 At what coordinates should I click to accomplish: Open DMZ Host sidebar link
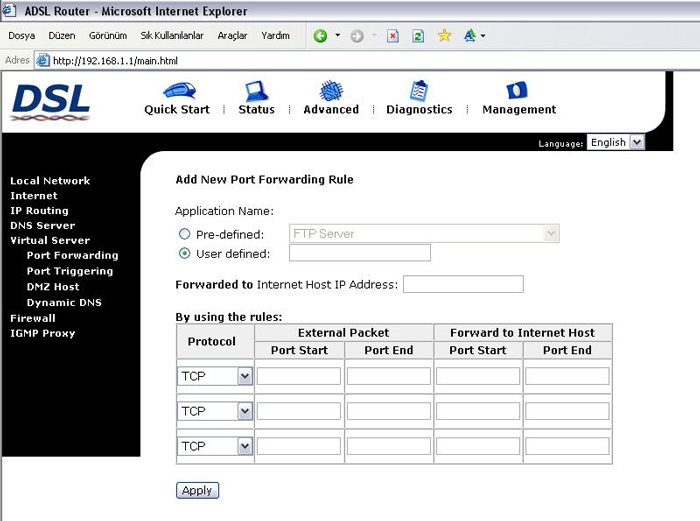pos(53,287)
